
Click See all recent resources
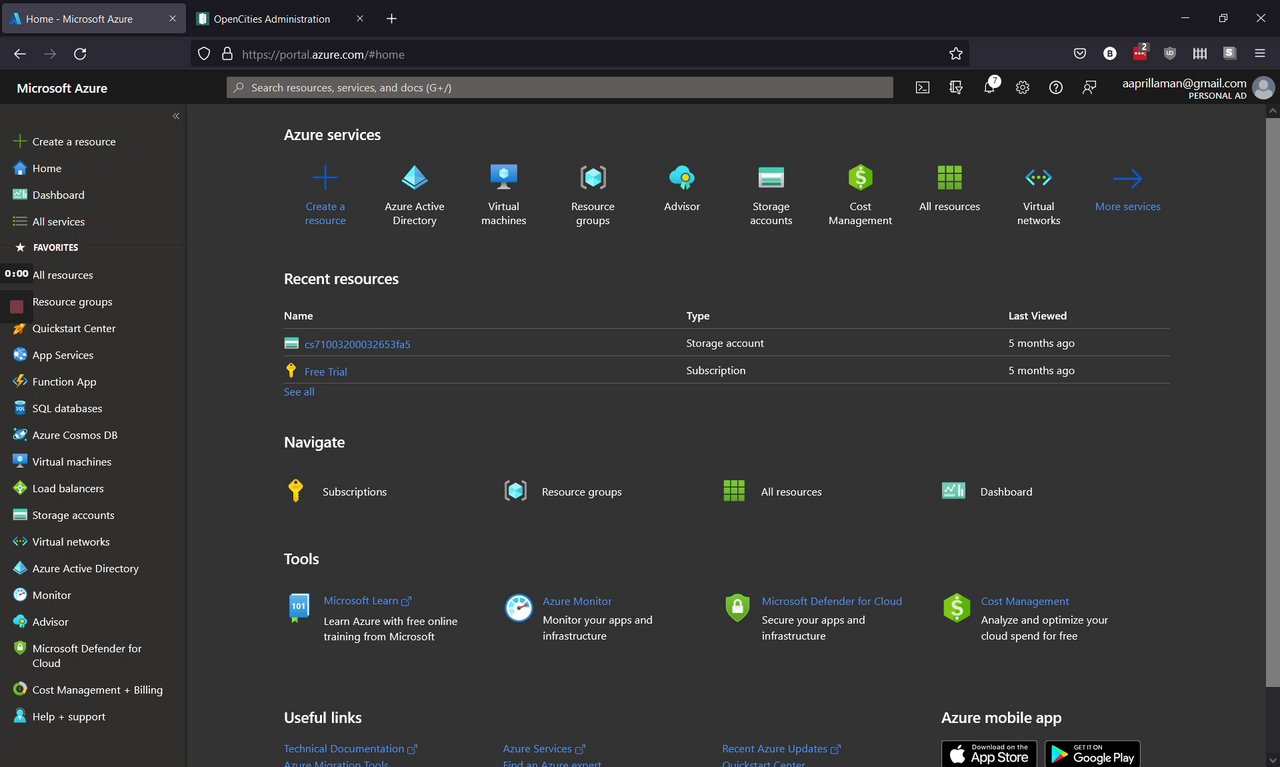point(299,392)
